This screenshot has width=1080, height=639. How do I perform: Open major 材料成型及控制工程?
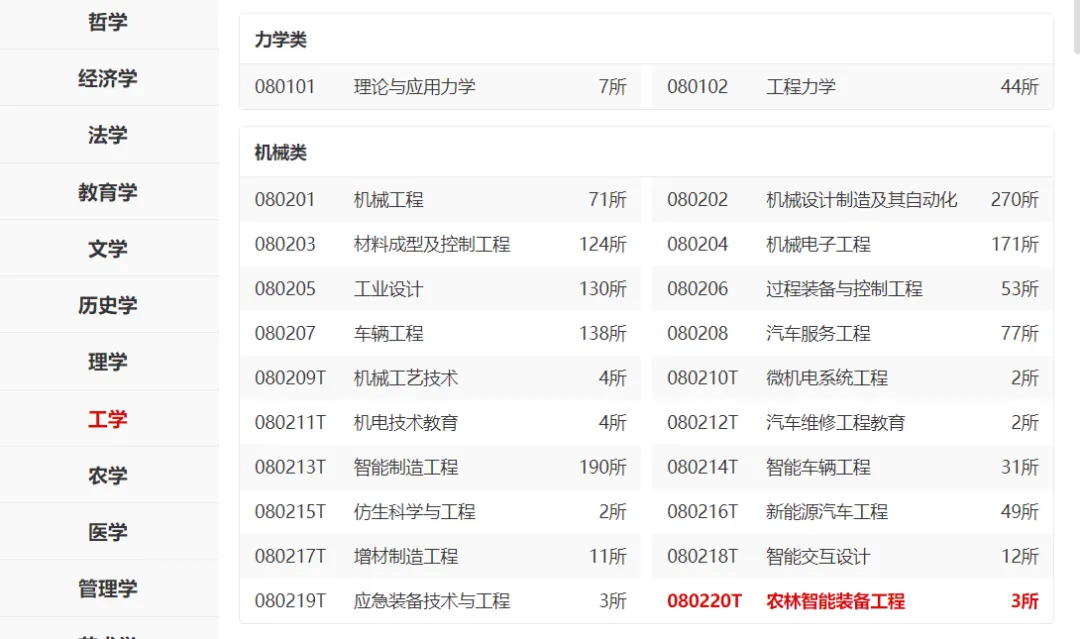point(432,244)
